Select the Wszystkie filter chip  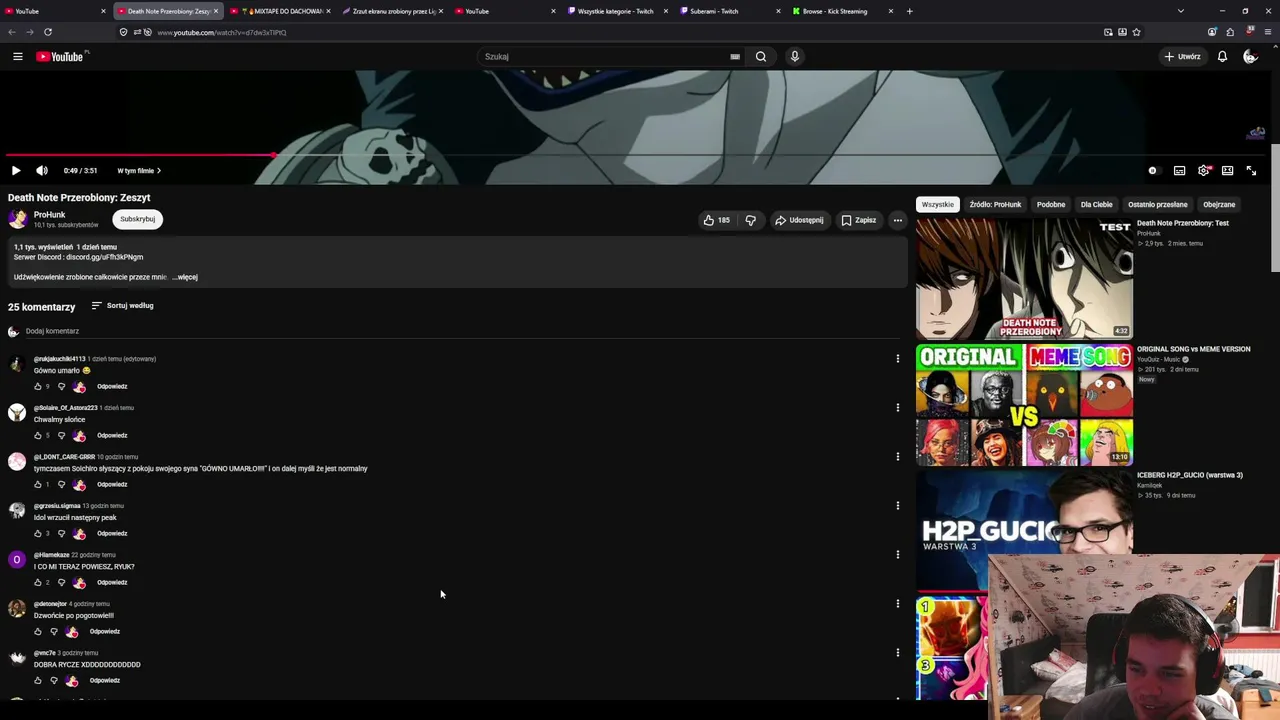coord(938,205)
